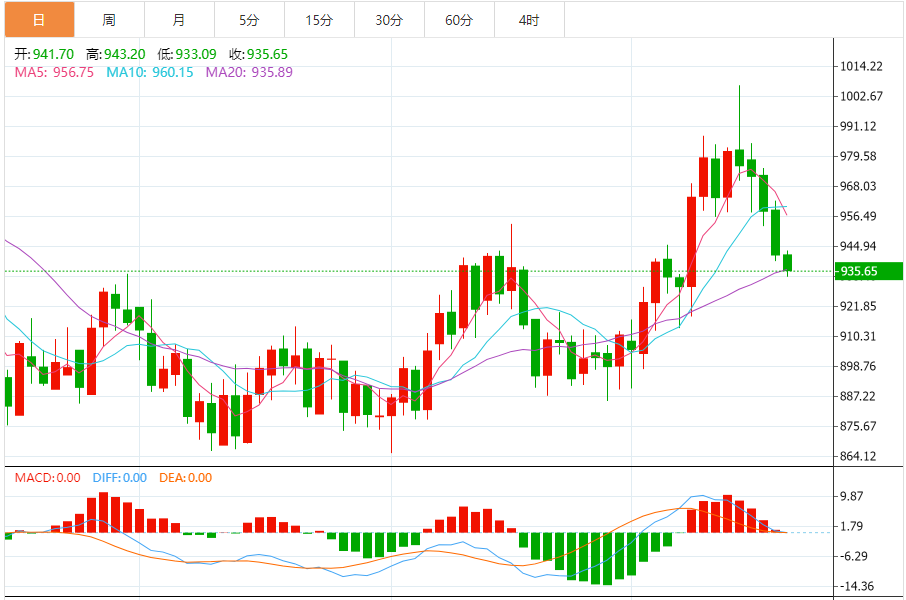Click the DEA:0.00 indicator label

(185, 478)
